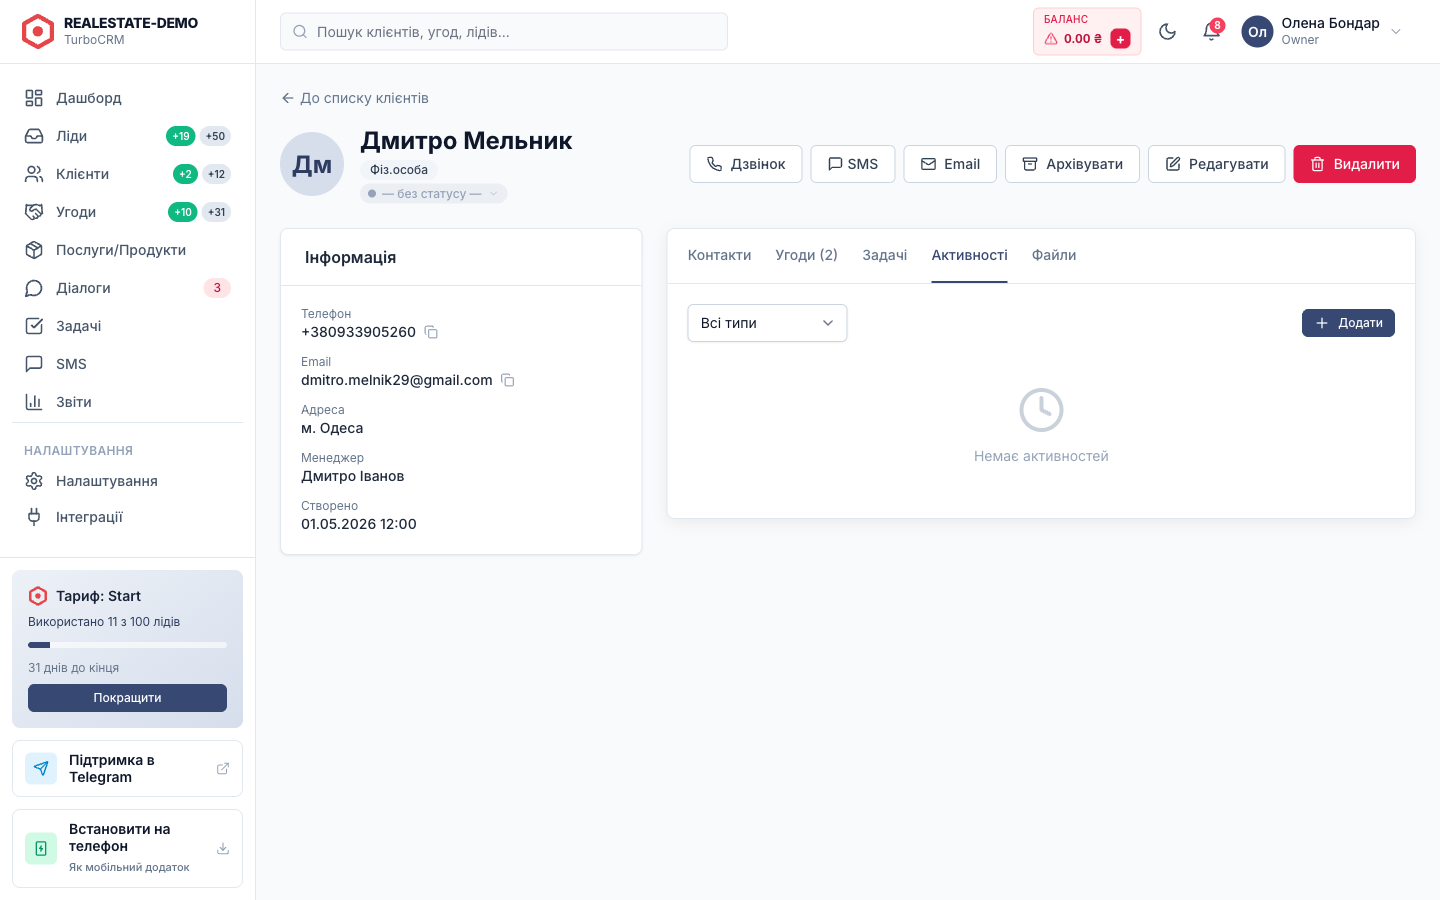Click the +12 badge next to Клієнти
Image resolution: width=1440 pixels, height=900 pixels.
click(x=217, y=174)
